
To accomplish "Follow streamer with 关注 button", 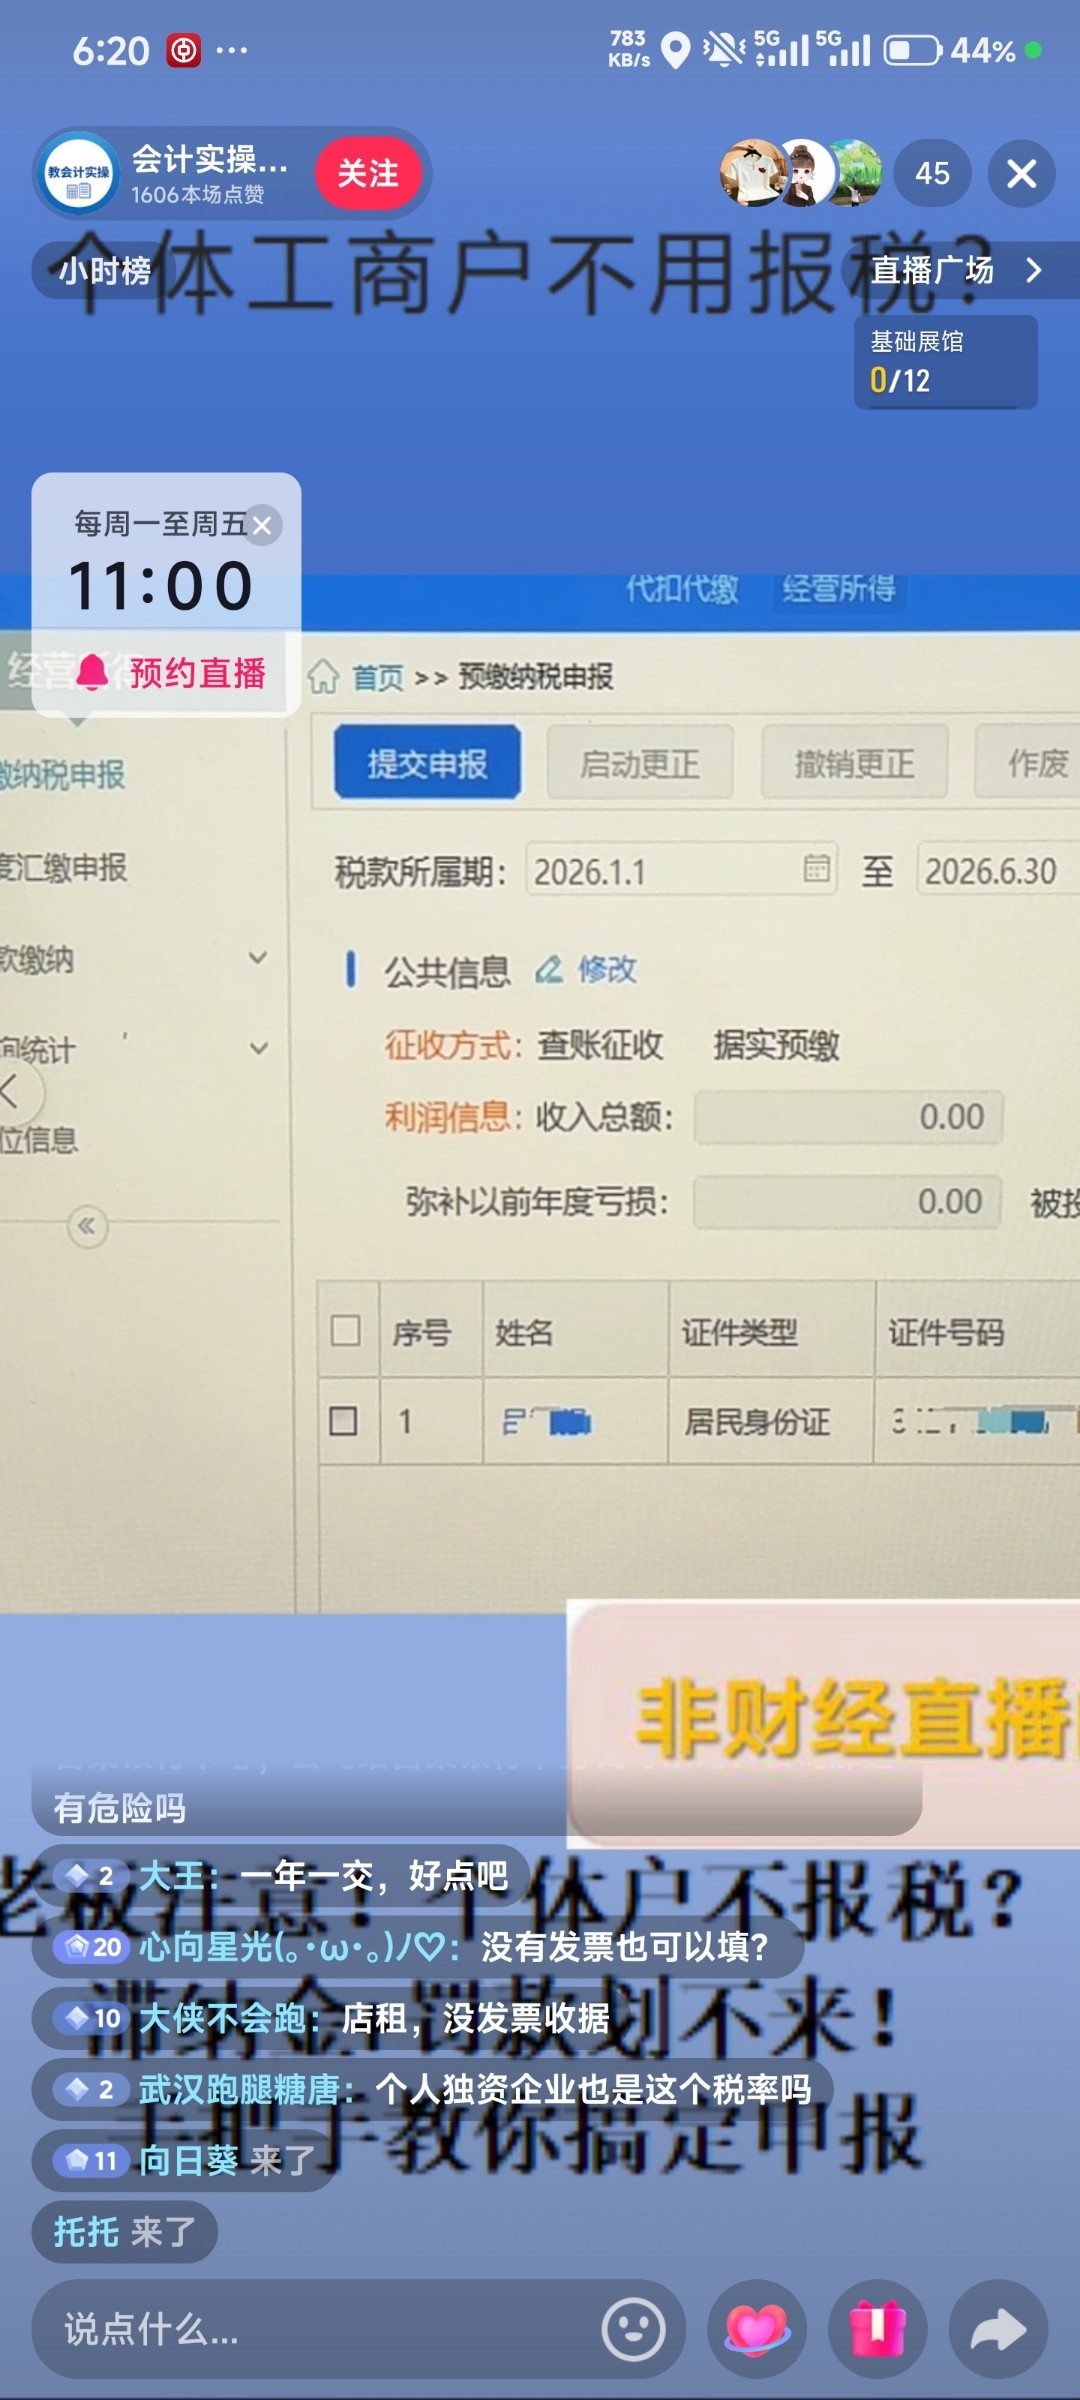I will tap(368, 173).
